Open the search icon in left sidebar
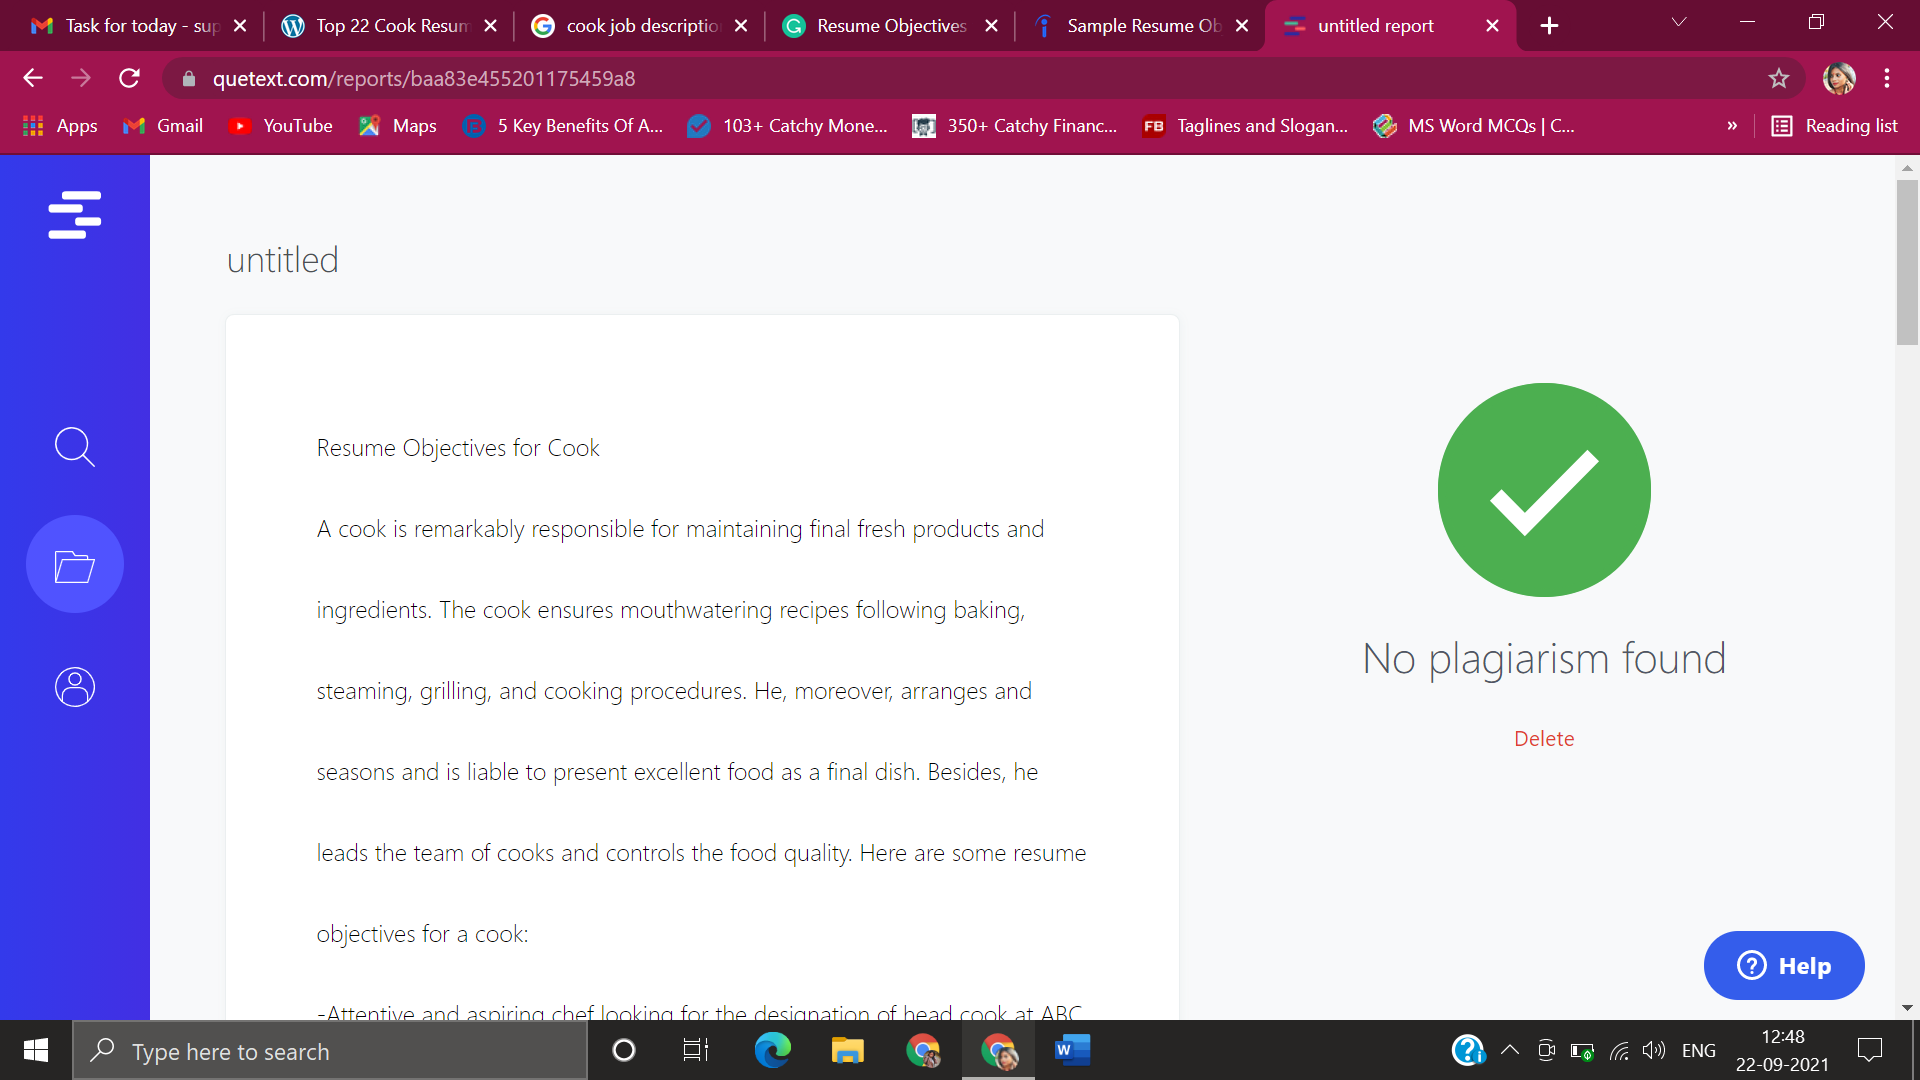Screen dimensions: 1920x1080 pyautogui.click(x=75, y=447)
